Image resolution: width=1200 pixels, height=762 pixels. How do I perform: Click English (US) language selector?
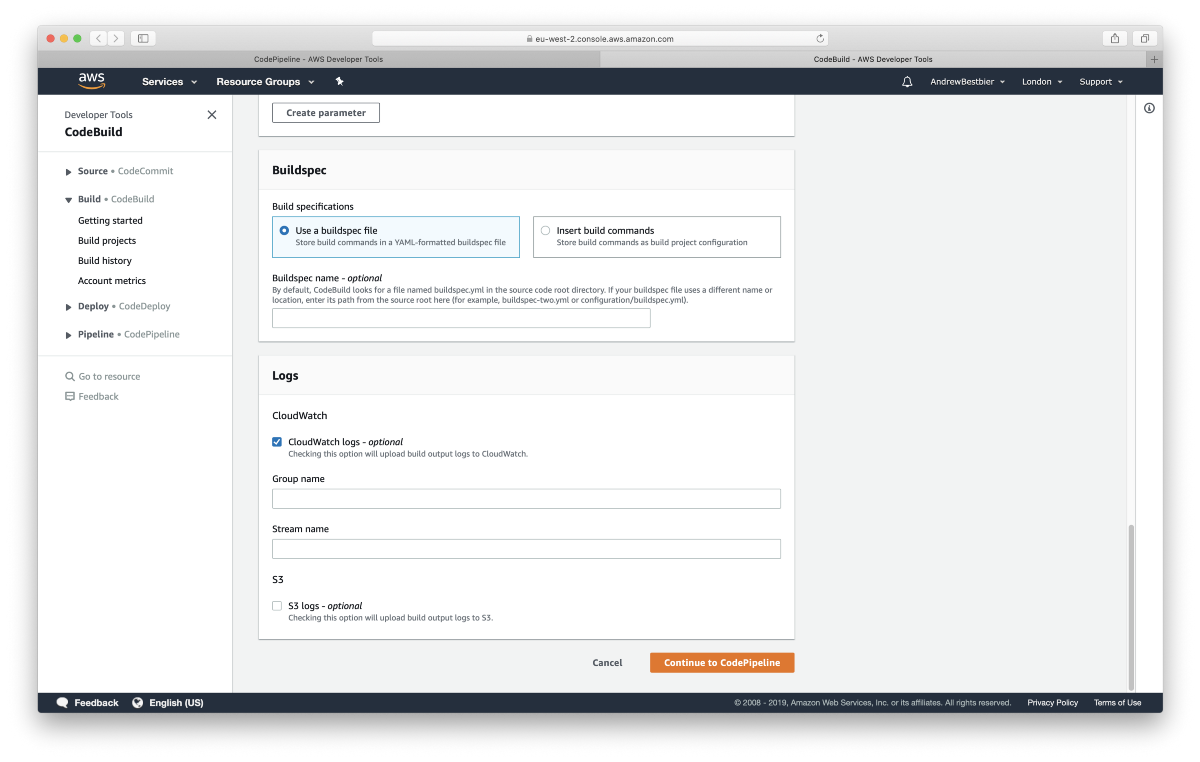pos(176,703)
